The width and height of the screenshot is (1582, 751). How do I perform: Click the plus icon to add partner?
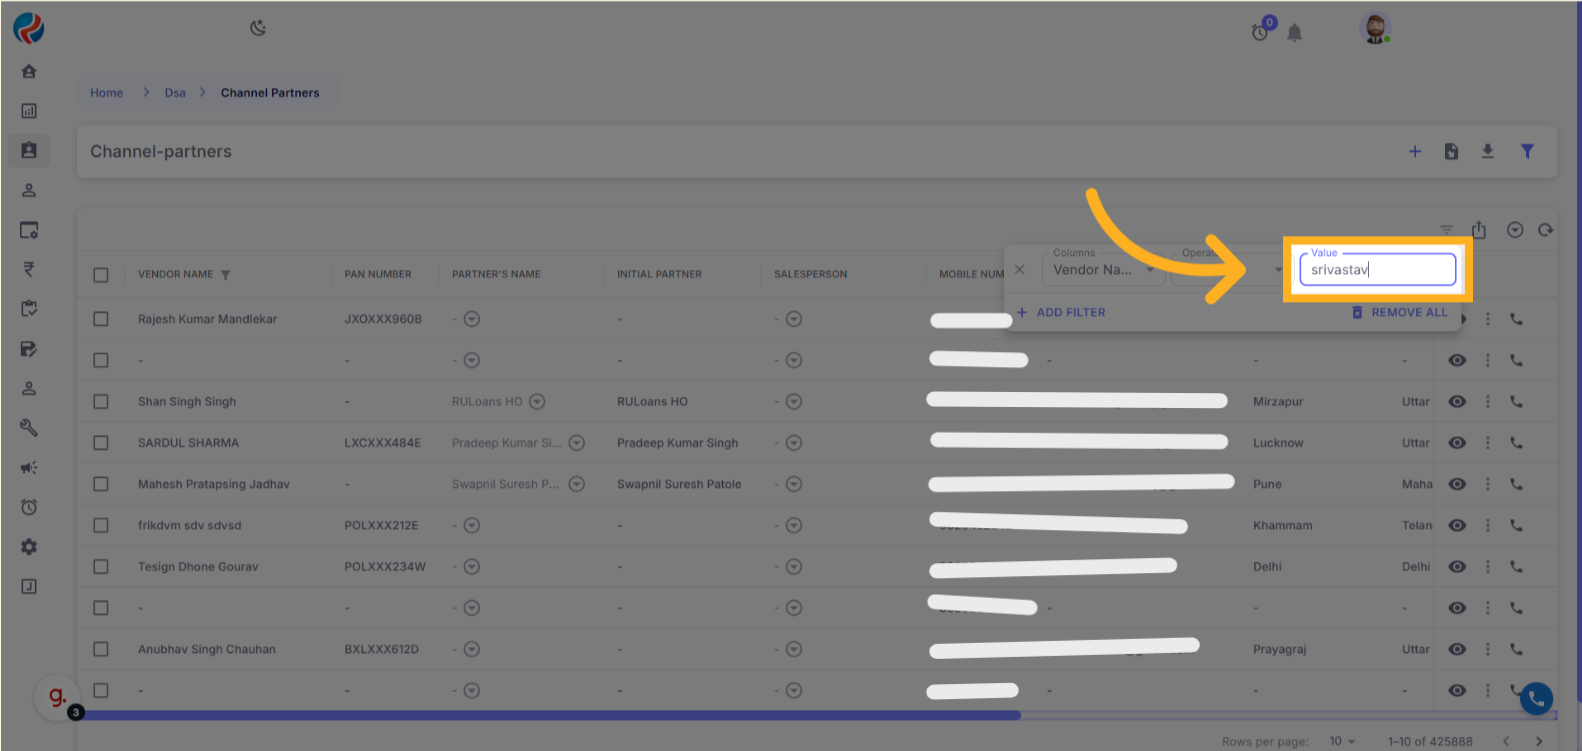(x=1415, y=152)
